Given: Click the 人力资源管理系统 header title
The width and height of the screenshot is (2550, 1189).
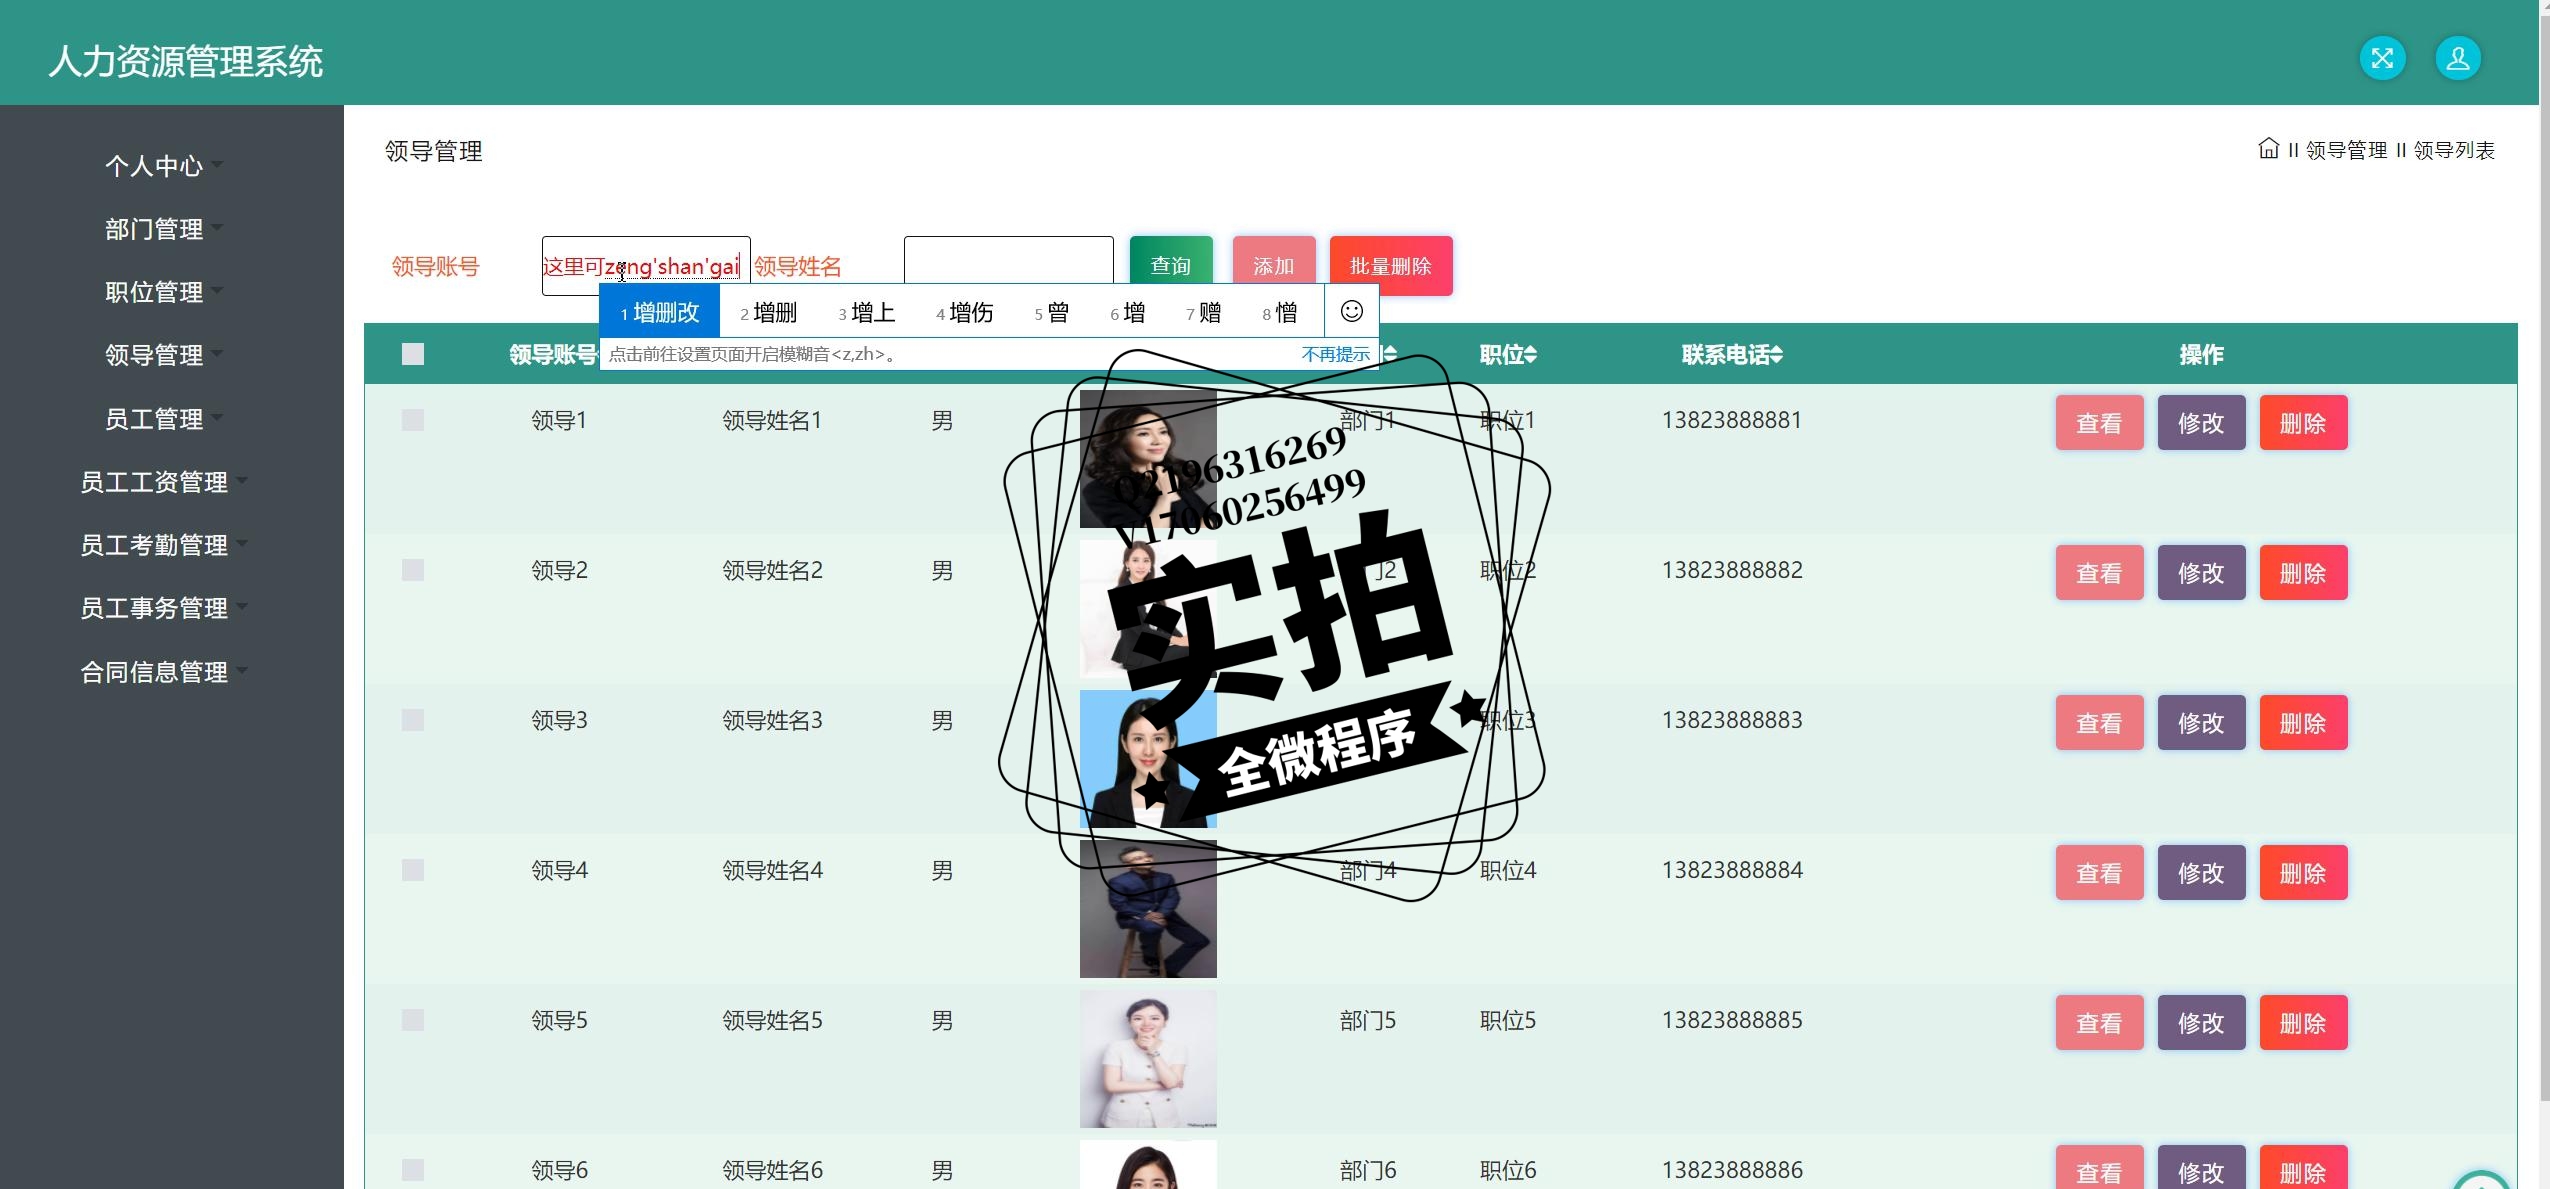Looking at the screenshot, I should [186, 62].
